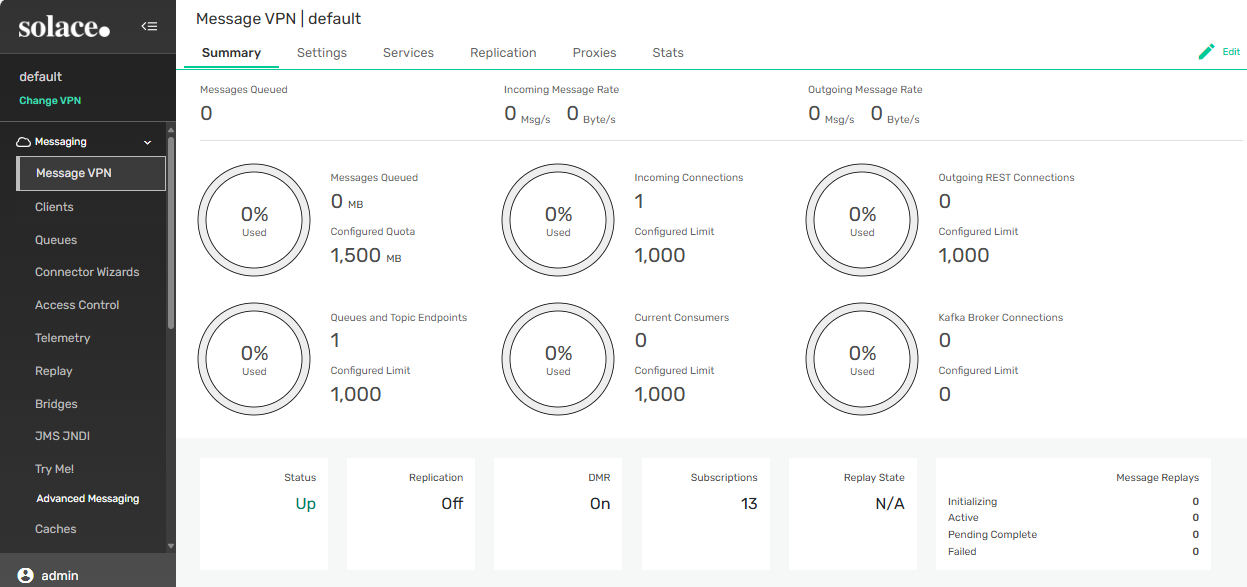Click the cloud Messaging icon in sidebar

coord(24,142)
